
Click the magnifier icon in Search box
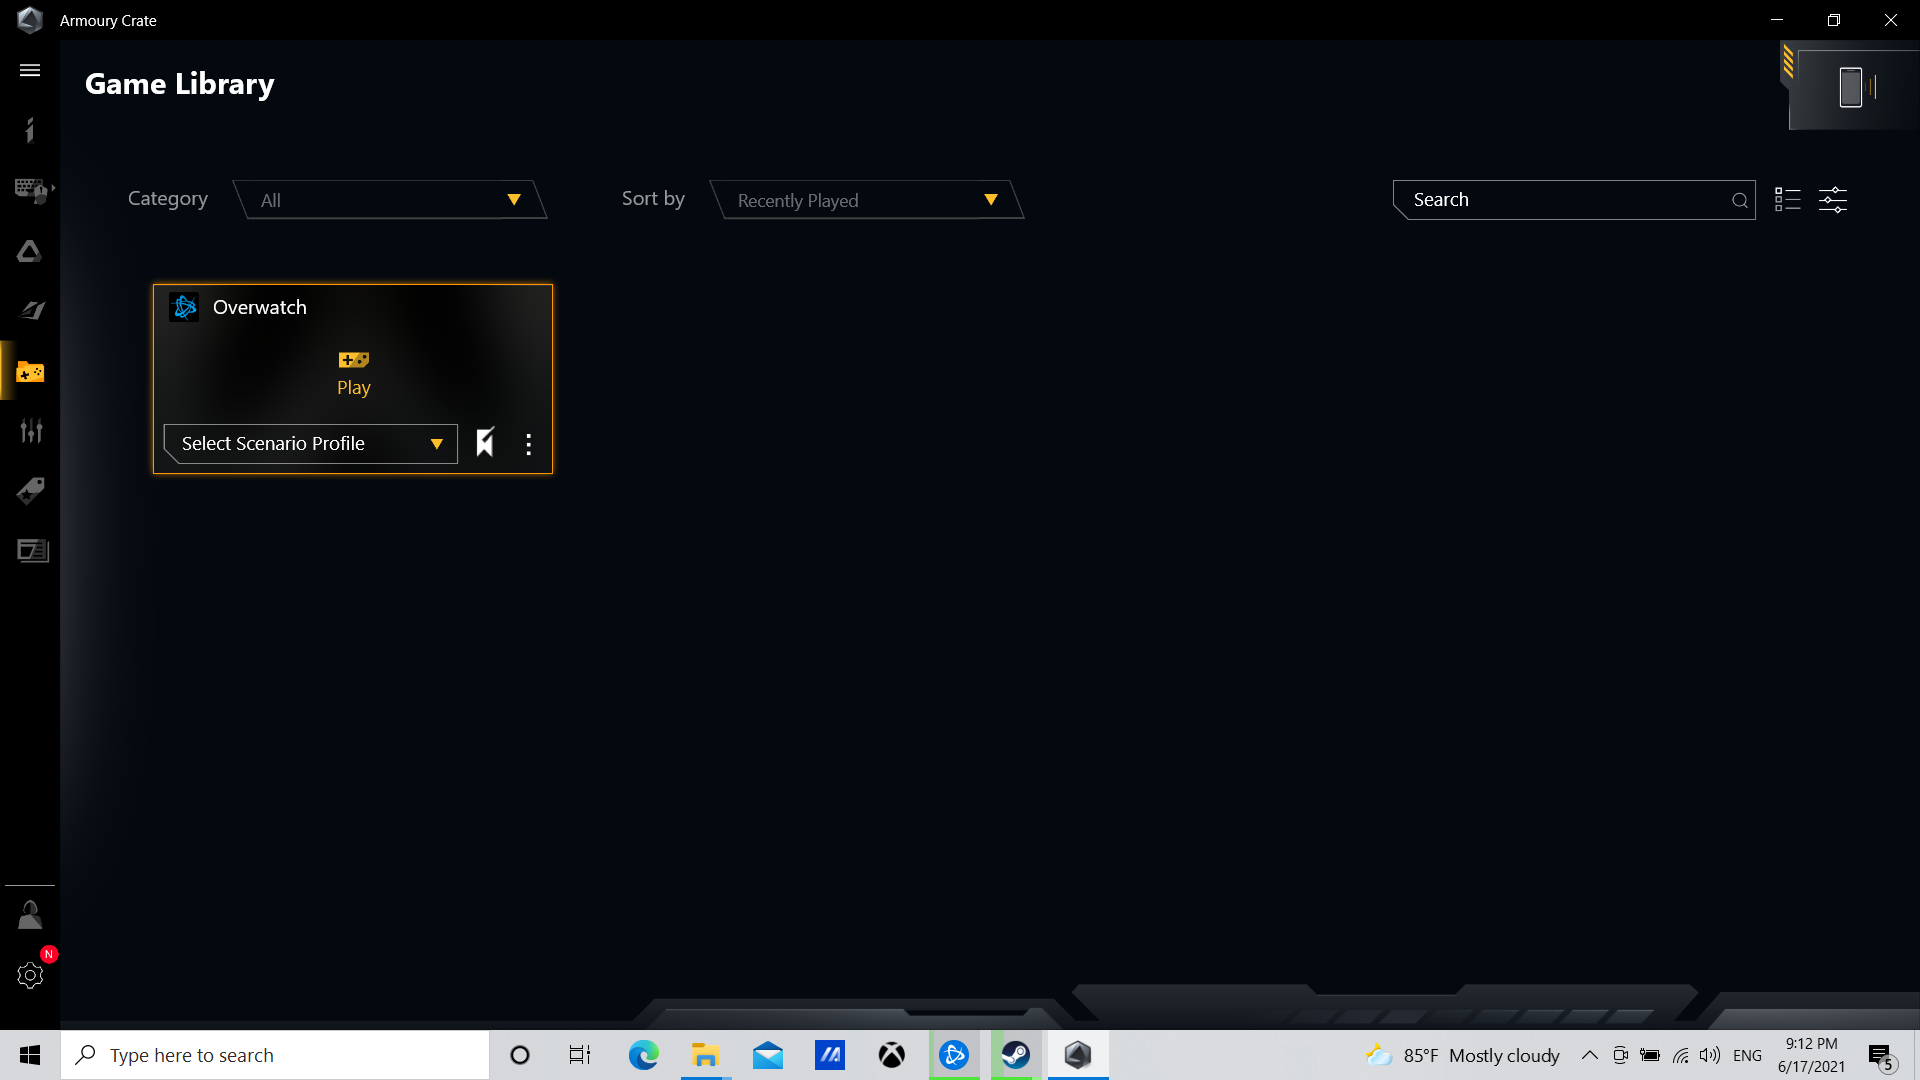coord(1740,201)
